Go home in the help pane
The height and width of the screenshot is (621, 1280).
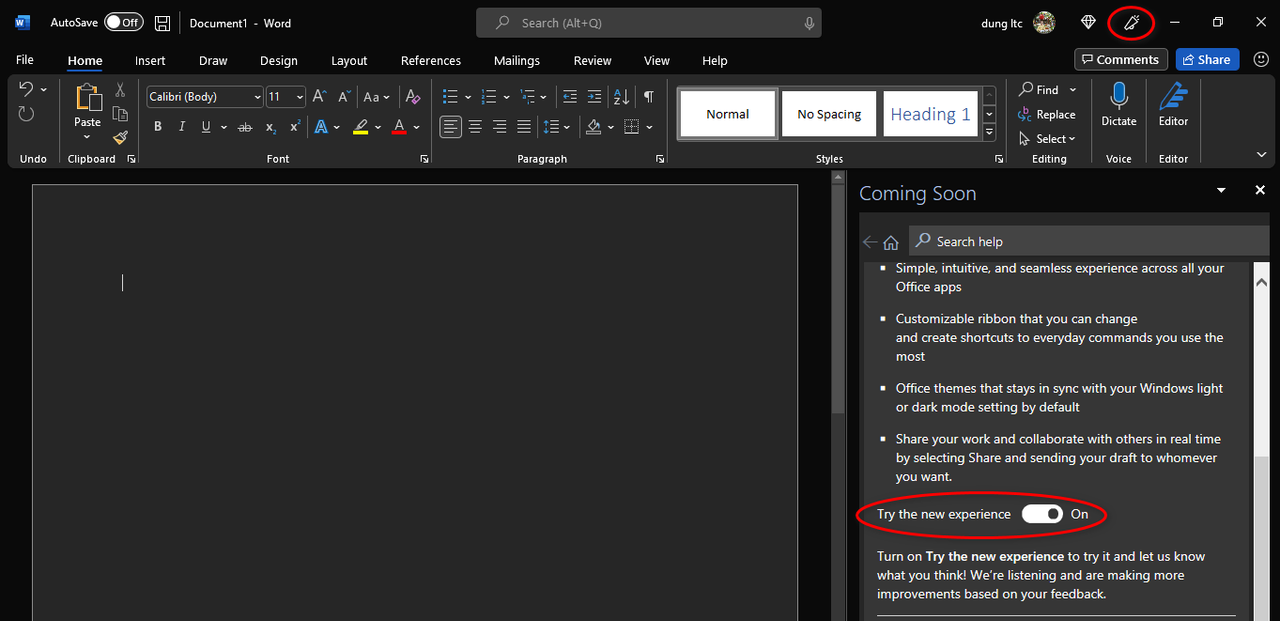click(891, 242)
